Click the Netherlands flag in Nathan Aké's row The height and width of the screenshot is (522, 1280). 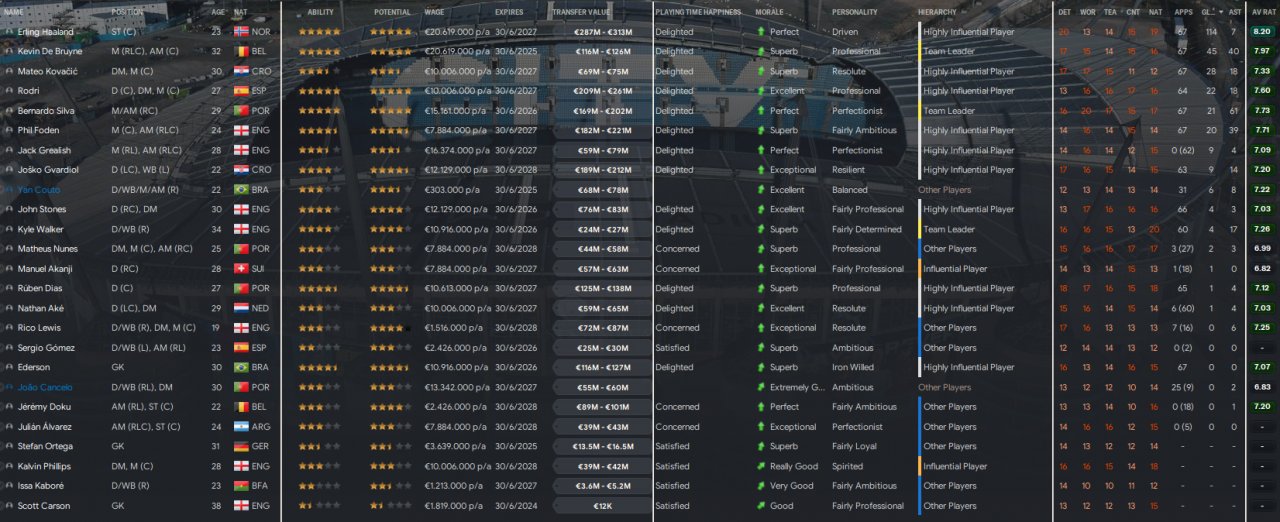(240, 308)
